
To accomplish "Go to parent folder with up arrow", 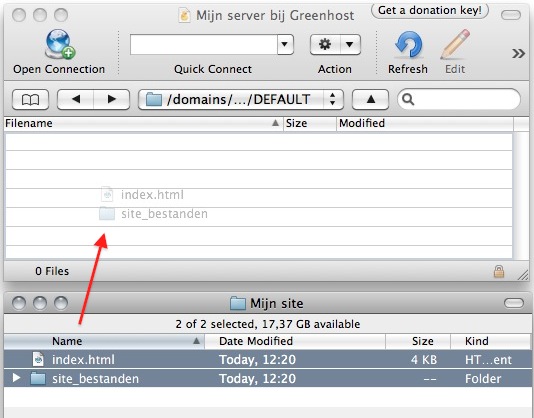I will coord(371,99).
